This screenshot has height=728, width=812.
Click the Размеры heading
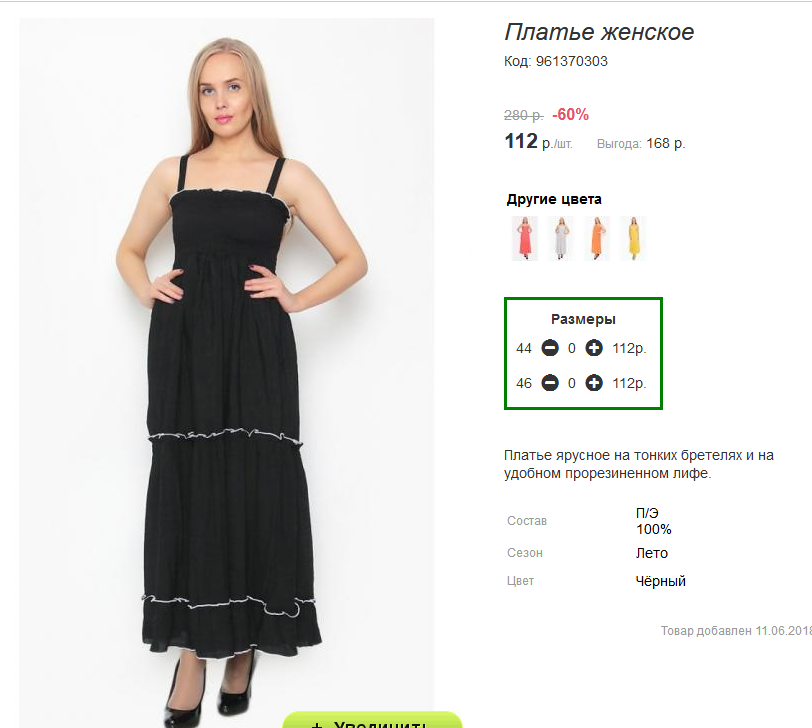coord(583,319)
